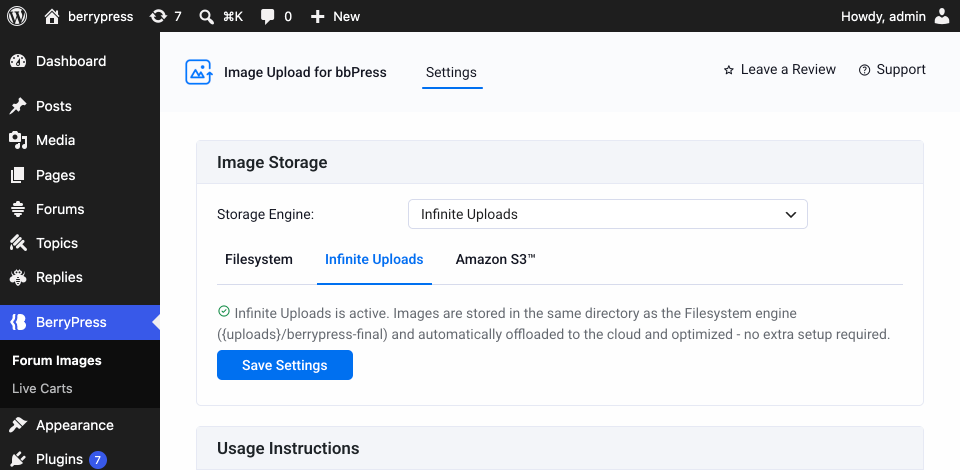The width and height of the screenshot is (960, 470).
Task: Click the Pages icon in sidebar
Action: coord(18,175)
